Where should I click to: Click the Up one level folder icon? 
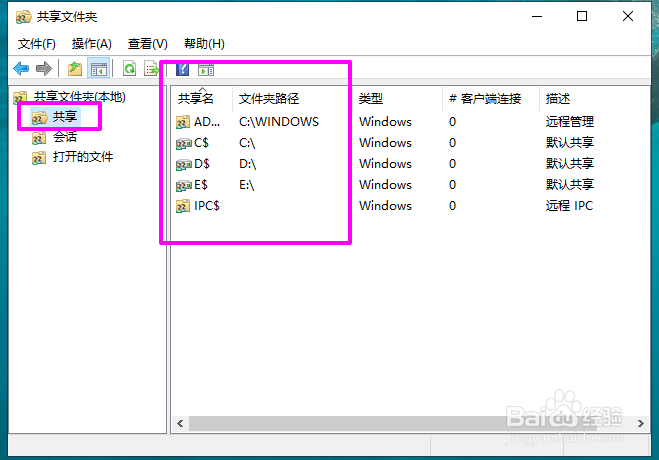(x=75, y=68)
